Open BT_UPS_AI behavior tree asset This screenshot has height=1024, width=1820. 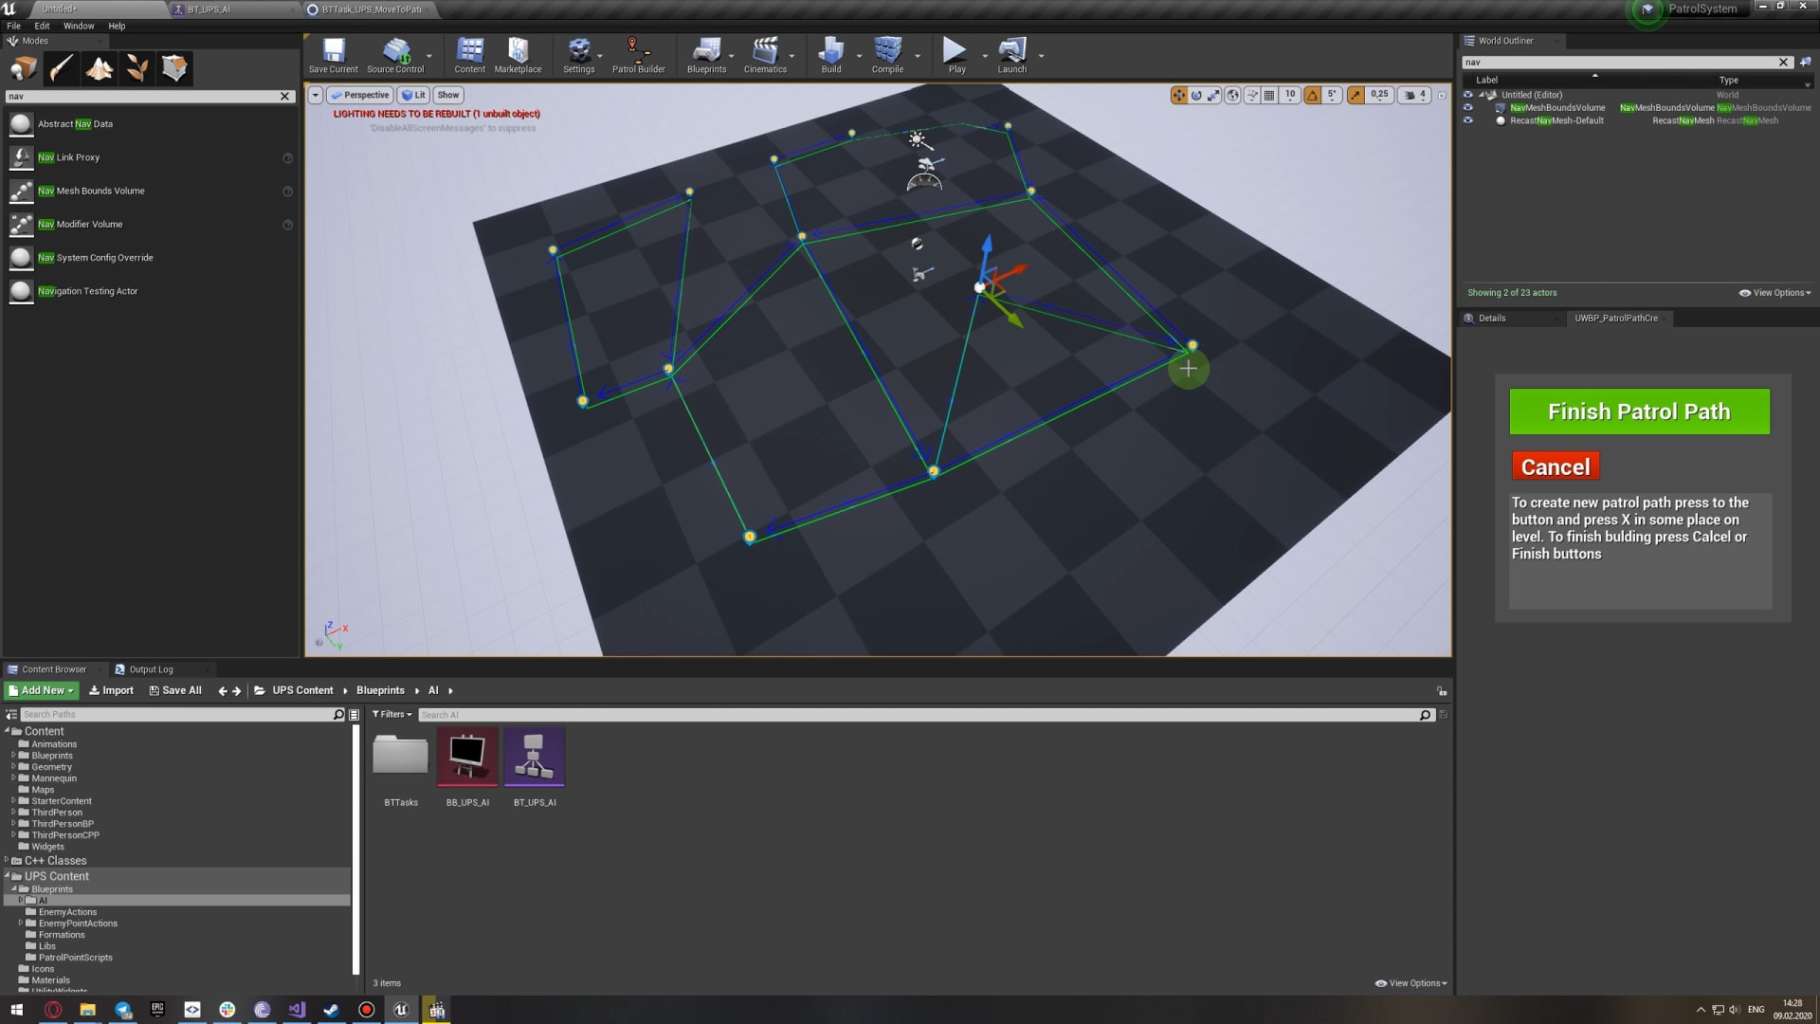coord(534,767)
